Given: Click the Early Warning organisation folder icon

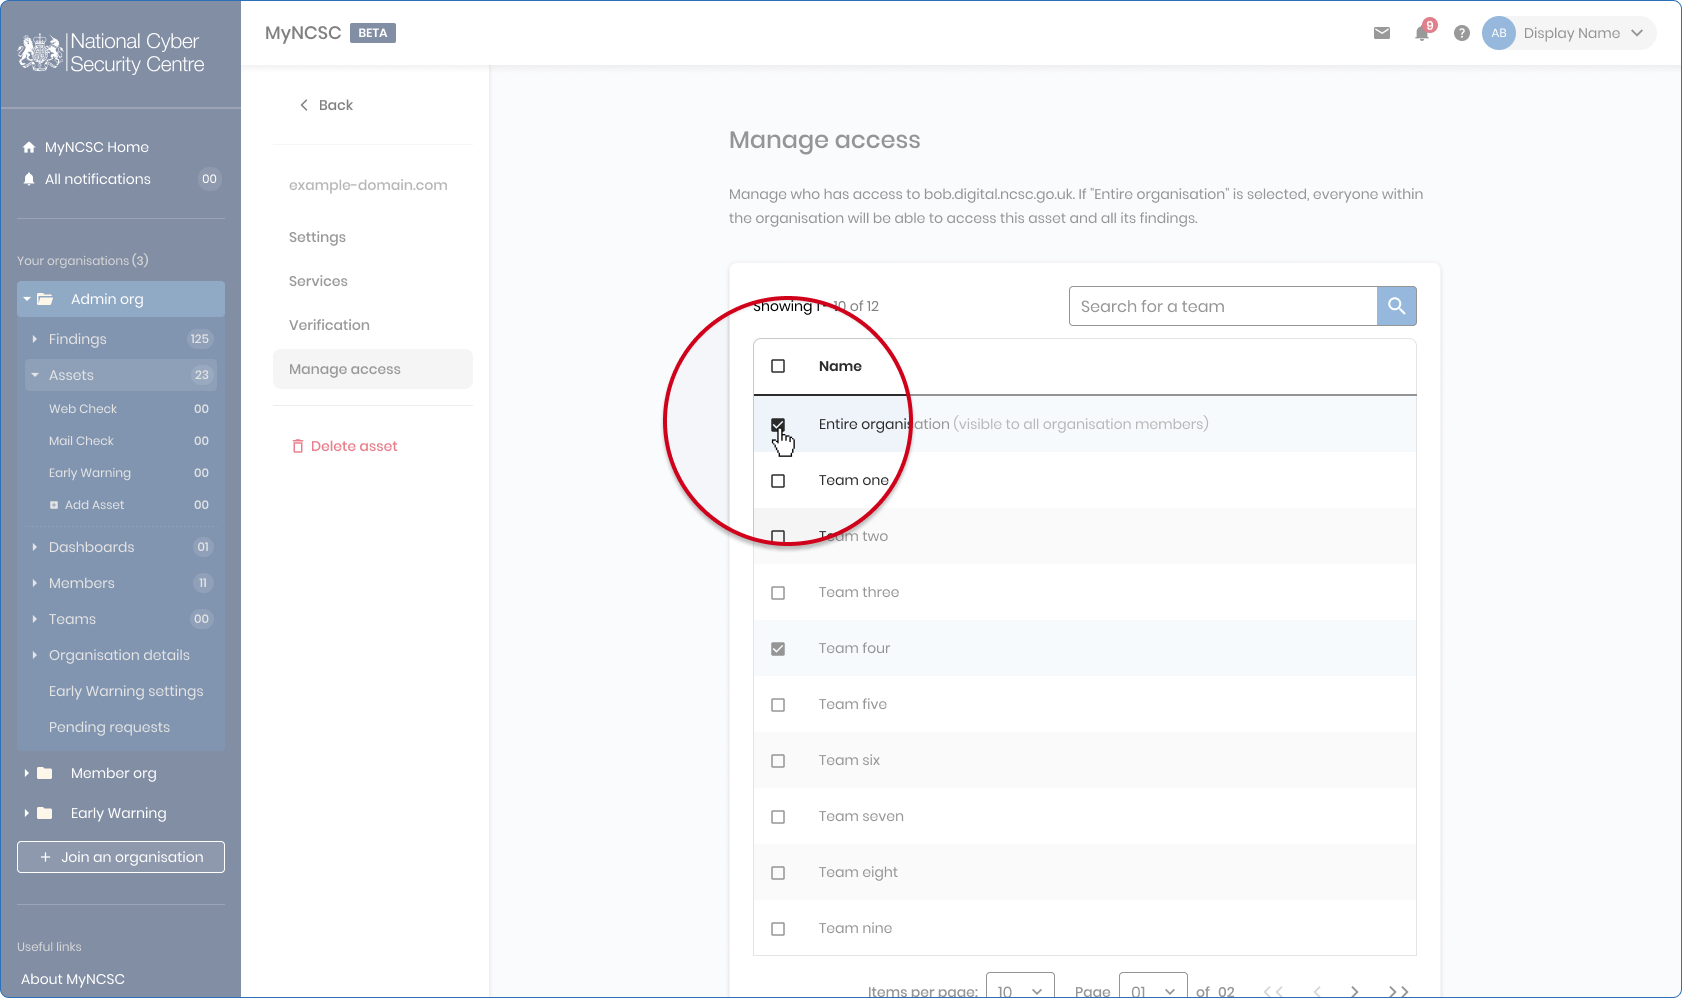Looking at the screenshot, I should tap(45, 813).
